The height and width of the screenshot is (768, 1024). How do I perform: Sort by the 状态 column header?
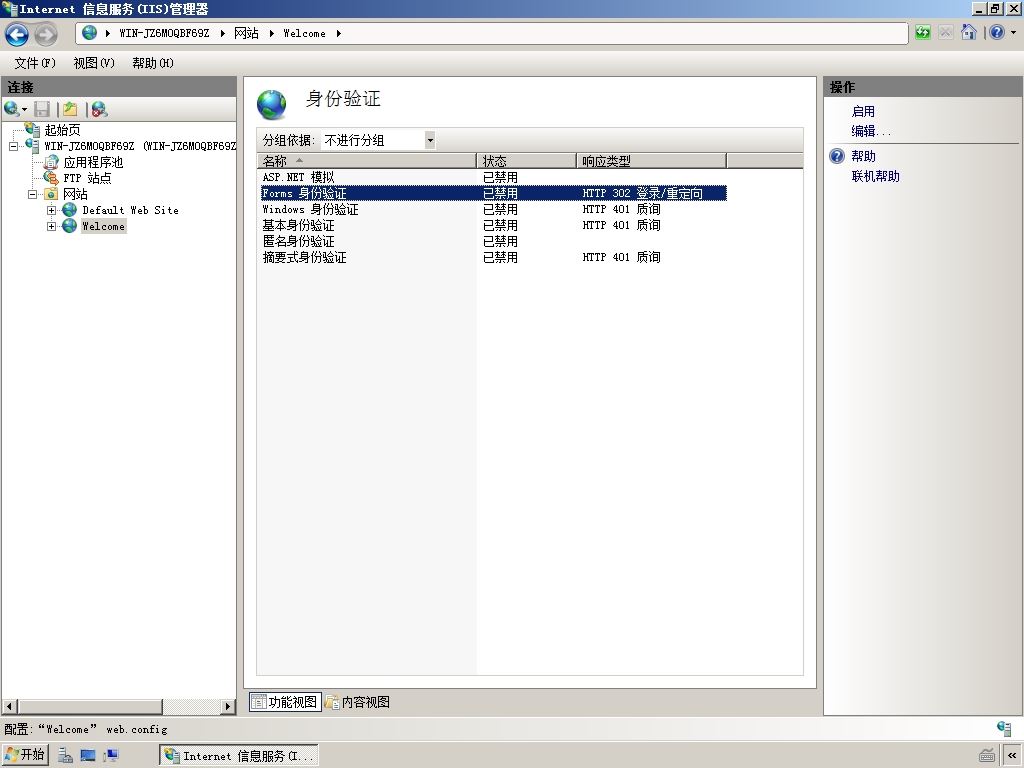(527, 161)
